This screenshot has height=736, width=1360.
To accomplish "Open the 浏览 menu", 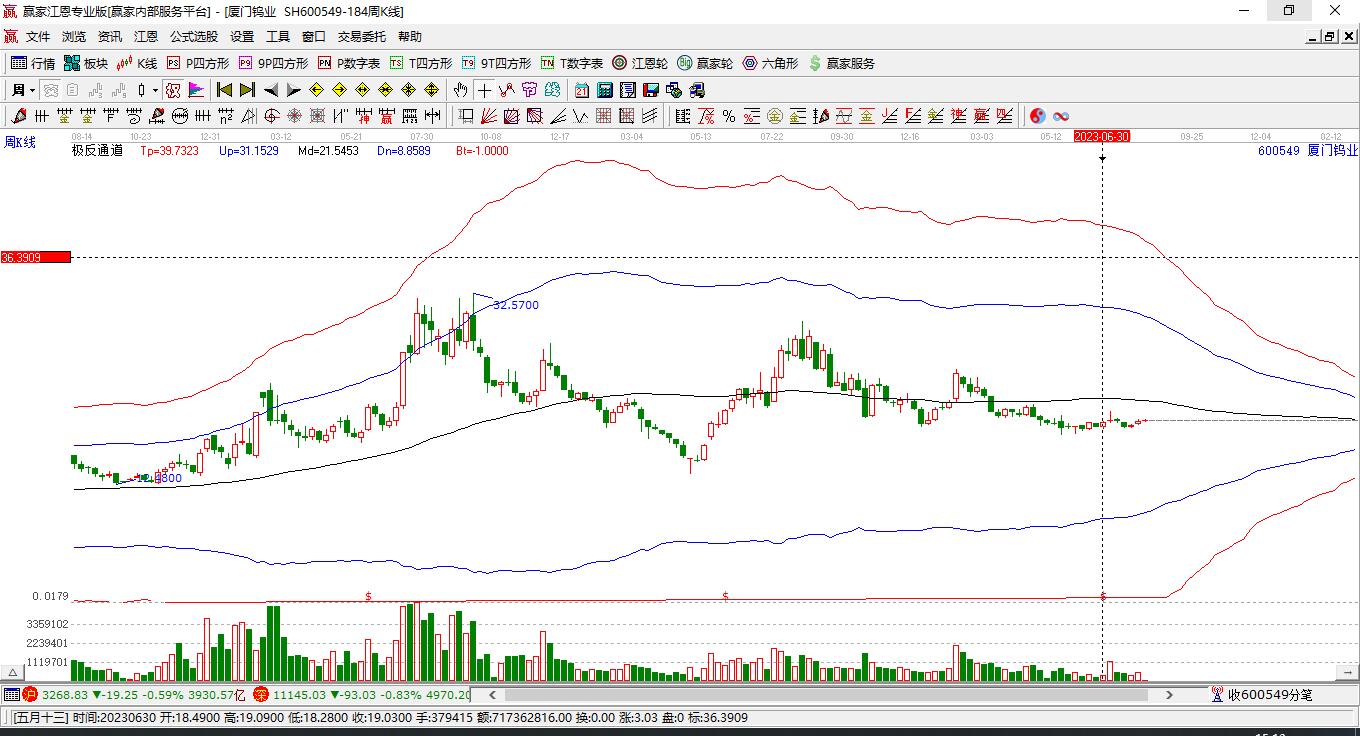I will pyautogui.click(x=74, y=37).
